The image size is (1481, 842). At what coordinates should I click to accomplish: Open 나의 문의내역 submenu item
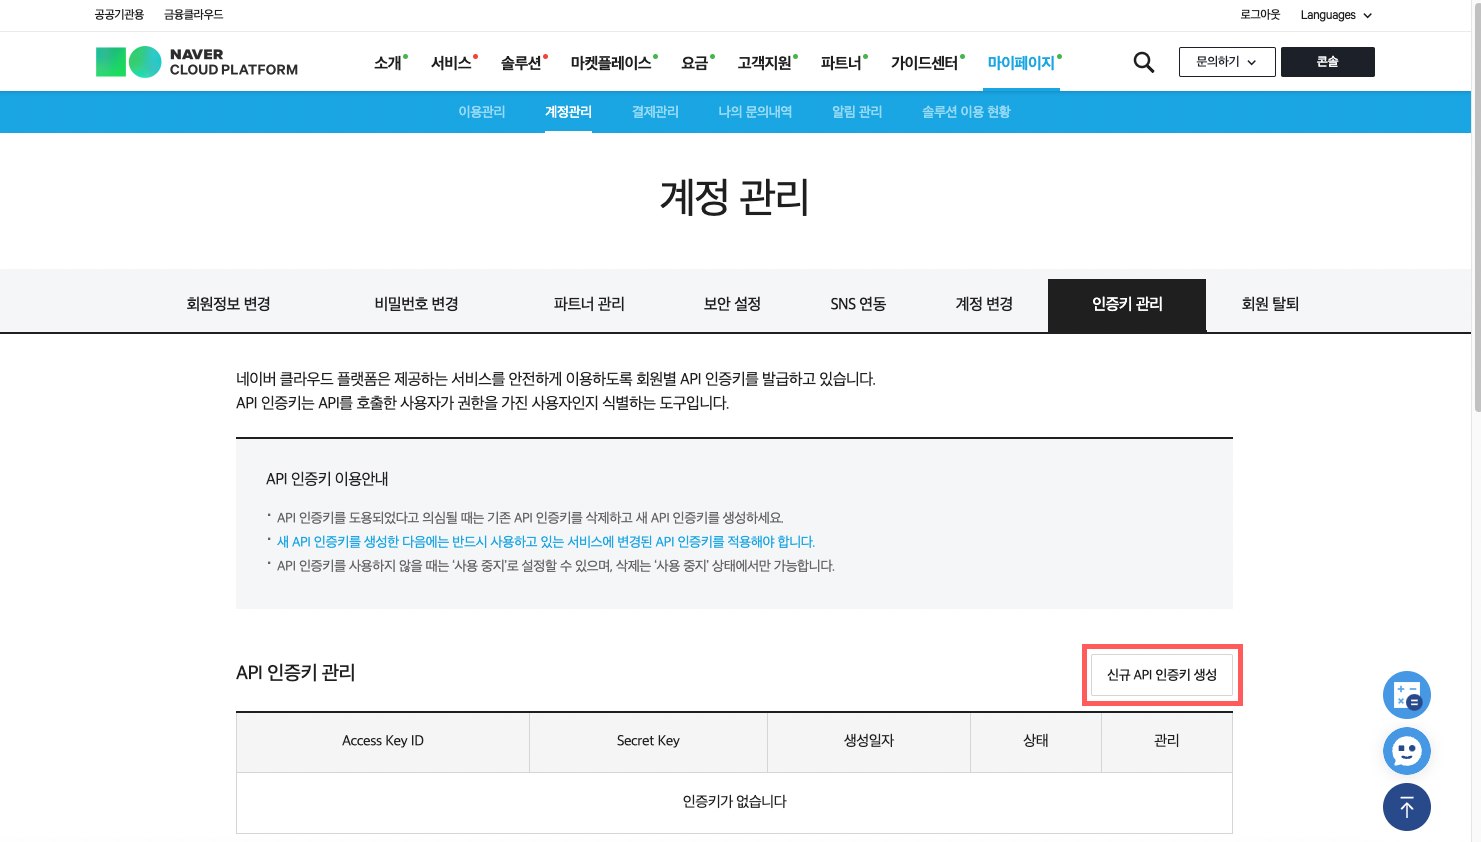(755, 112)
